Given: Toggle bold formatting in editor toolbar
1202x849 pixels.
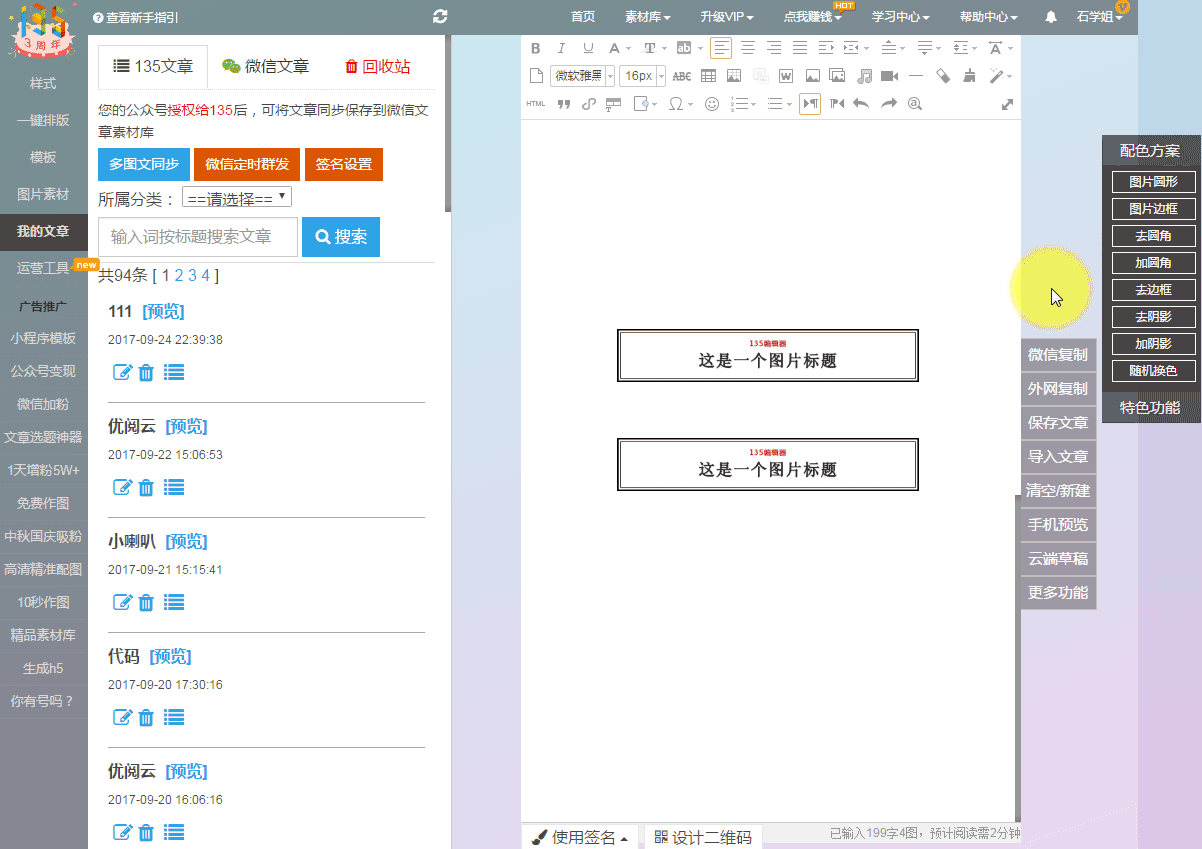Looking at the screenshot, I should (x=535, y=48).
